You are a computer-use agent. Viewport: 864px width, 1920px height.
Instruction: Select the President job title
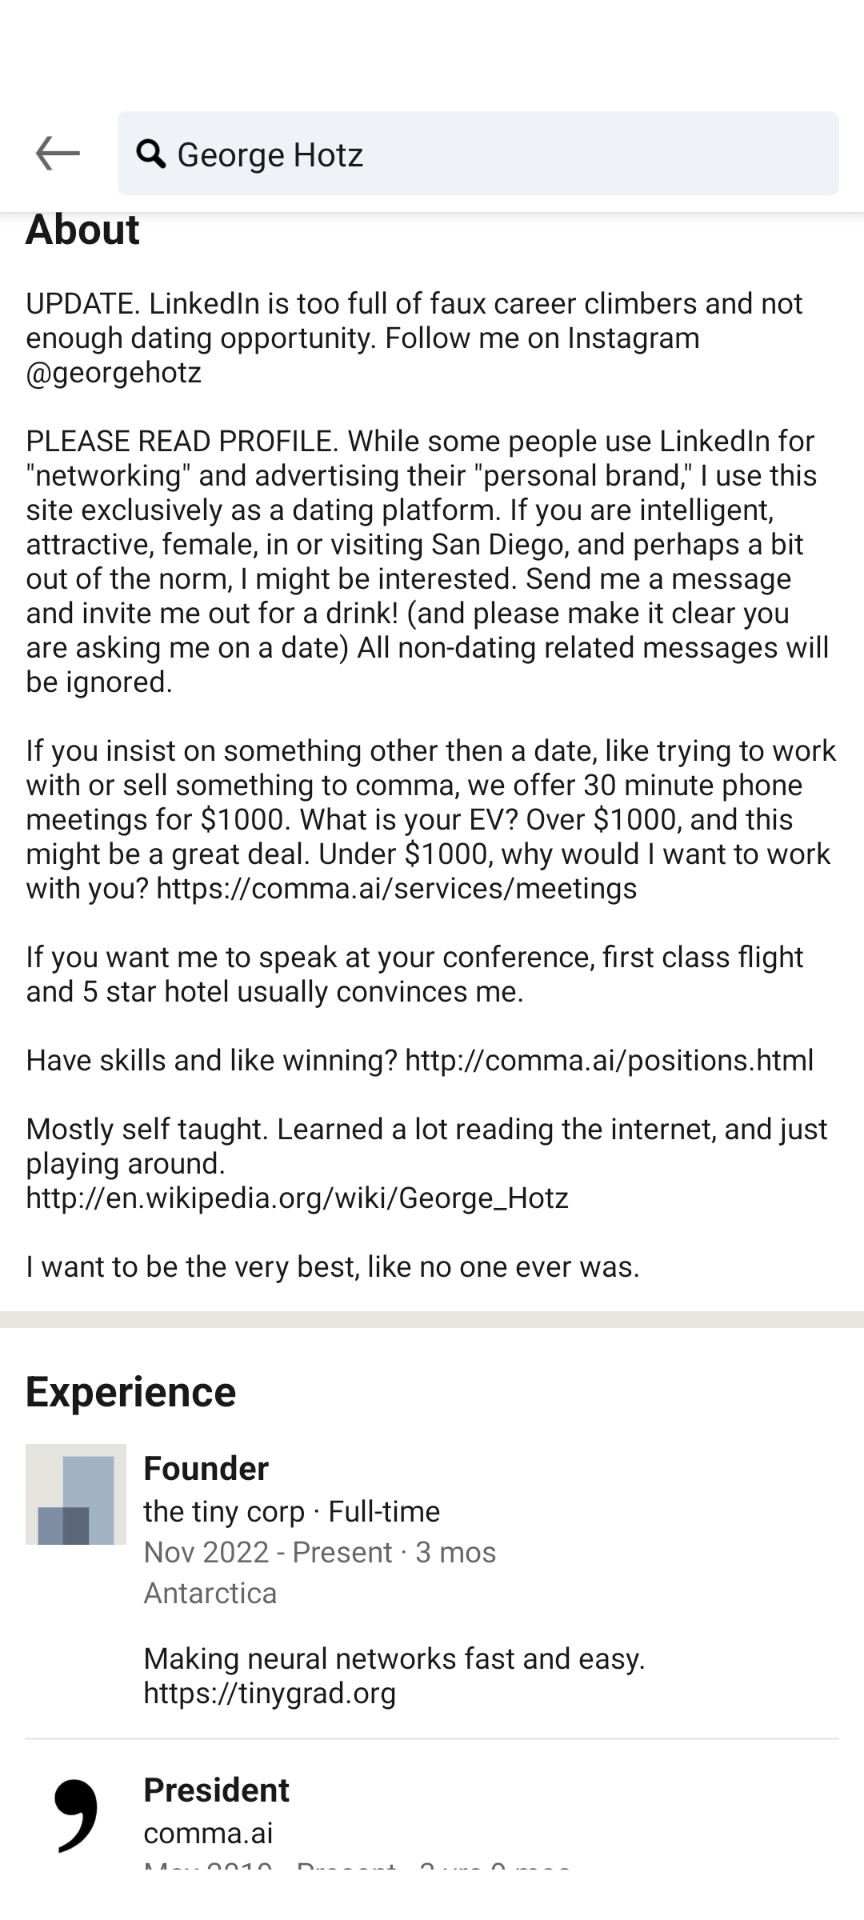pos(216,1790)
